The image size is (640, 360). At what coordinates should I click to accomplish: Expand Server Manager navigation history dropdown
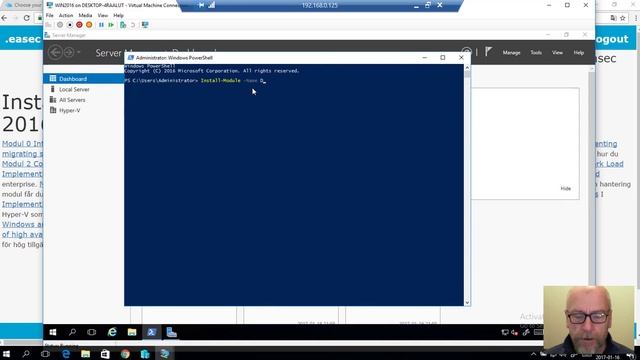[x=79, y=52]
